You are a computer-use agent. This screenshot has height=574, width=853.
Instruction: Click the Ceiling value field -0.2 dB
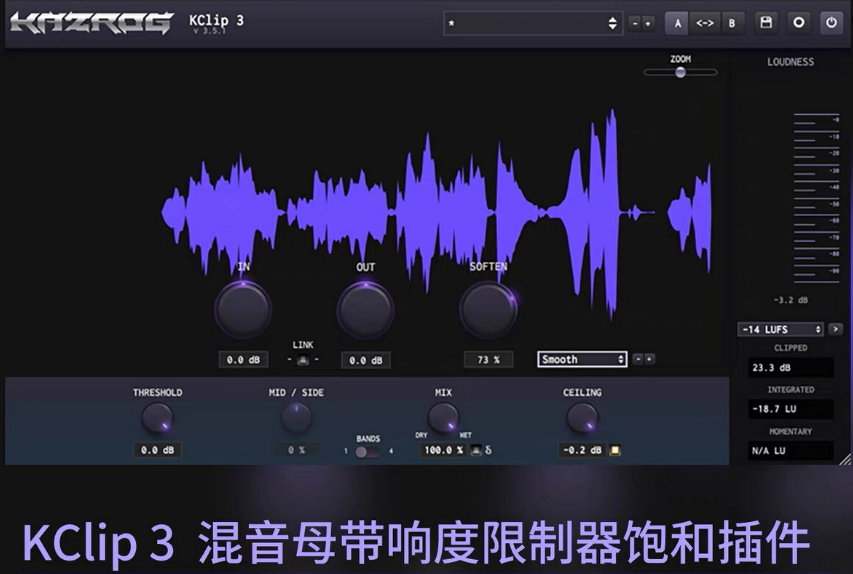click(582, 450)
